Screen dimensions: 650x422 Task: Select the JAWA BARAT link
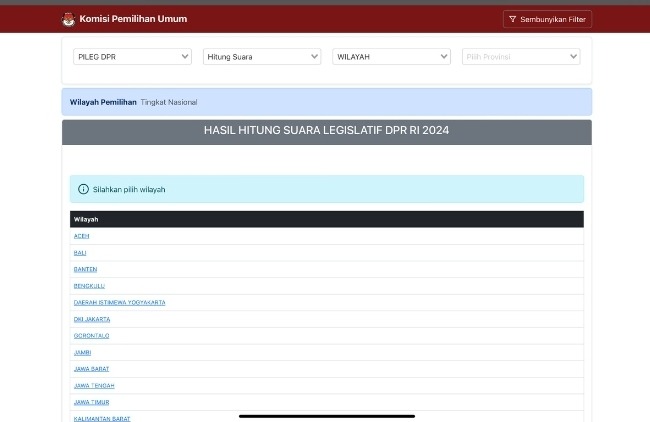click(x=91, y=369)
